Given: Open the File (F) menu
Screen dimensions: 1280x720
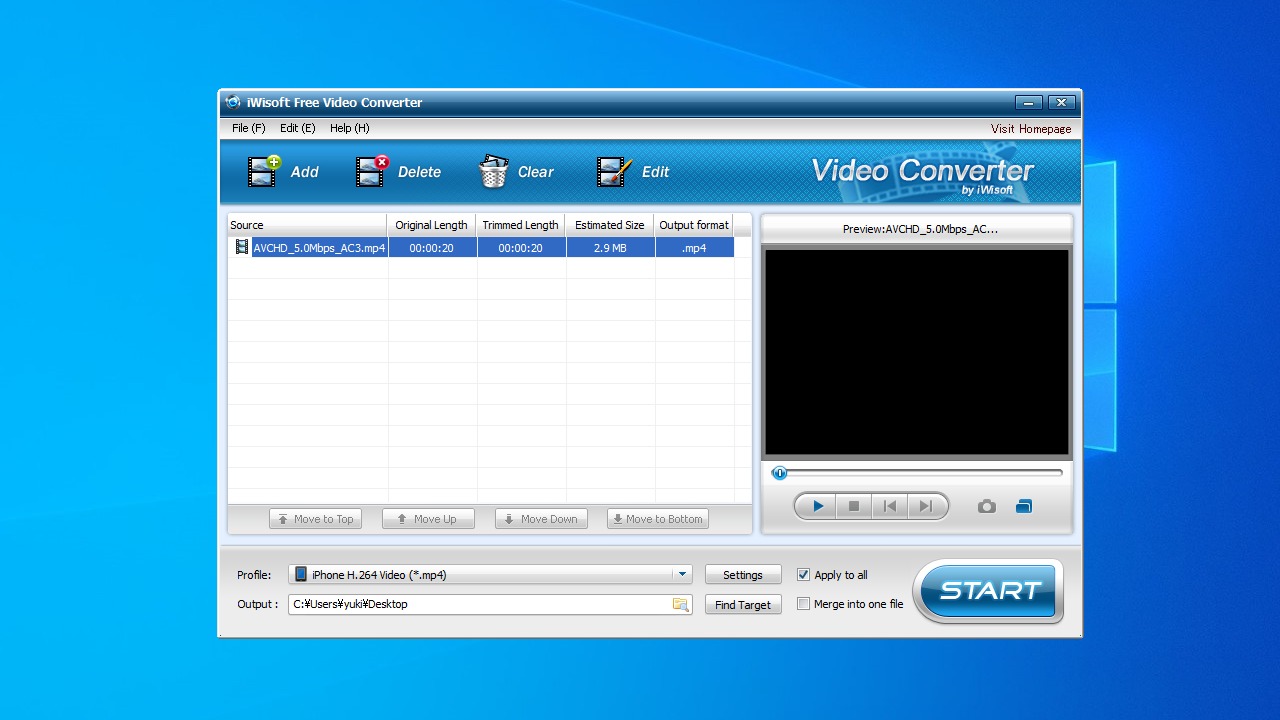Looking at the screenshot, I should click(249, 128).
